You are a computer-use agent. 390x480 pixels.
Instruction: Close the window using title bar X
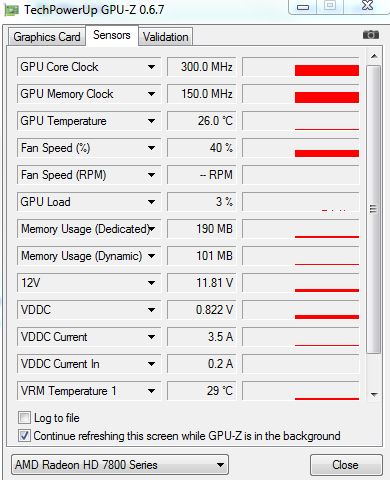[367, 6]
